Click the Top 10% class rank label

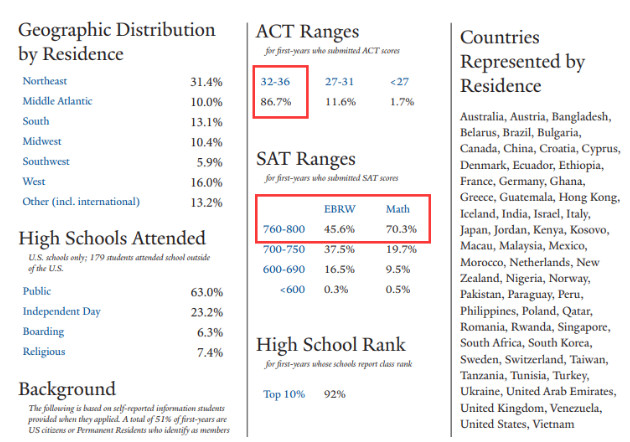(282, 394)
